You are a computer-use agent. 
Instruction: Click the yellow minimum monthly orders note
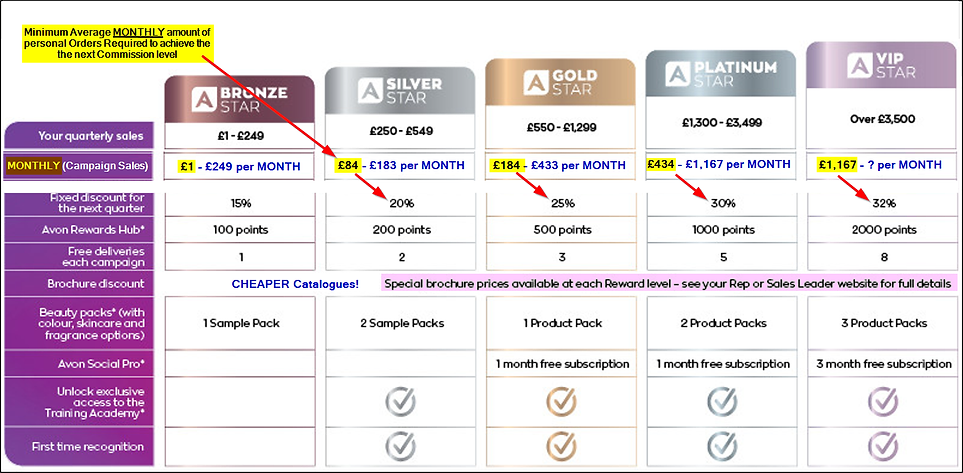pos(117,43)
